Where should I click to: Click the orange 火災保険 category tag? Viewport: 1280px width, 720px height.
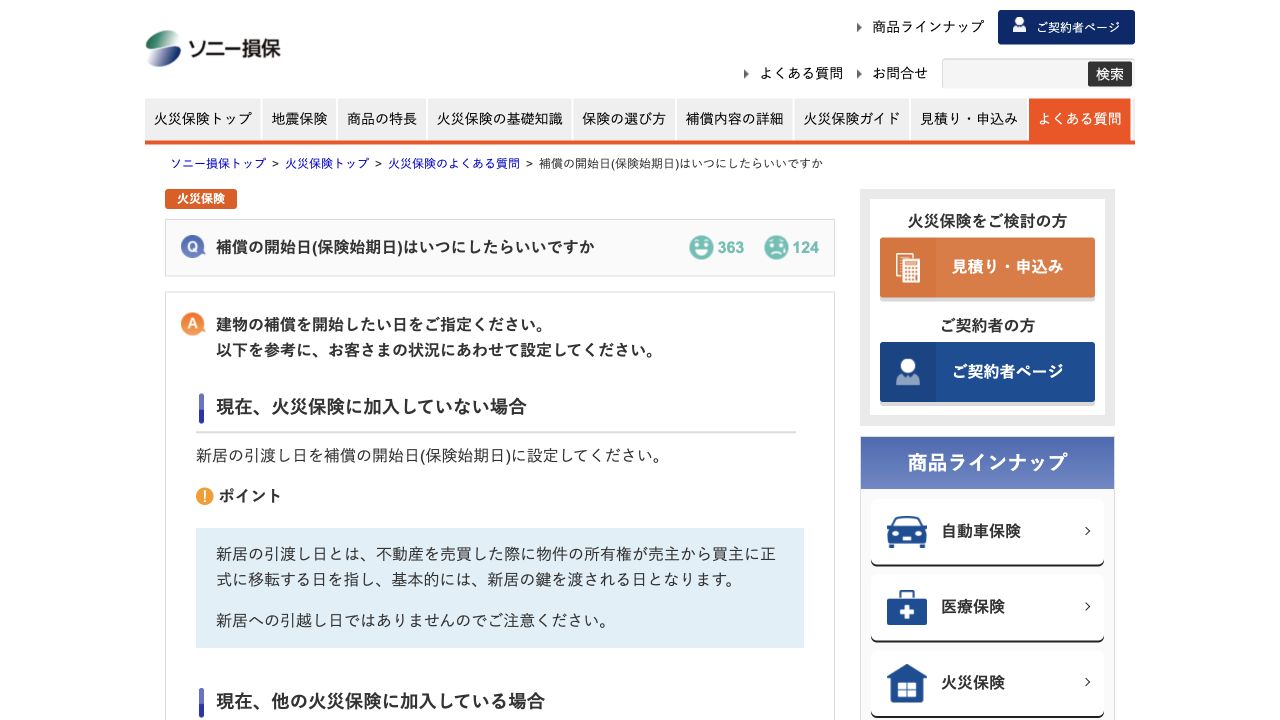tap(201, 199)
